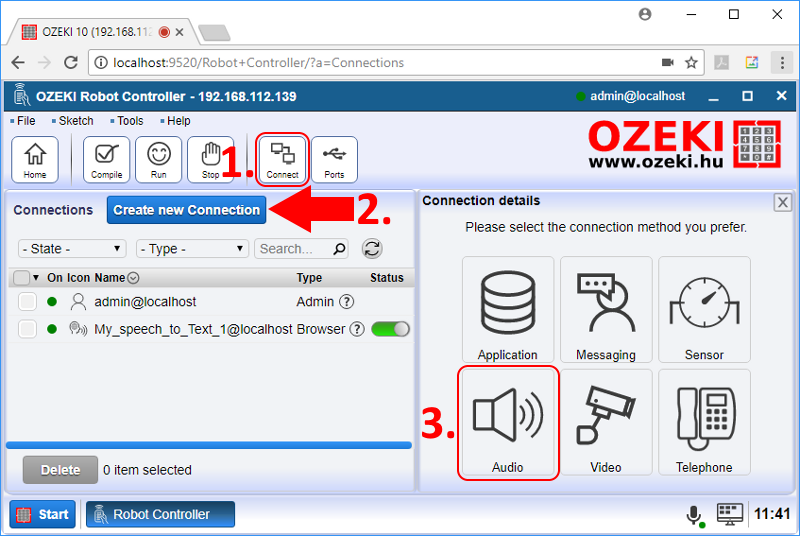Click the Type column header
The height and width of the screenshot is (536, 800).
(x=309, y=278)
